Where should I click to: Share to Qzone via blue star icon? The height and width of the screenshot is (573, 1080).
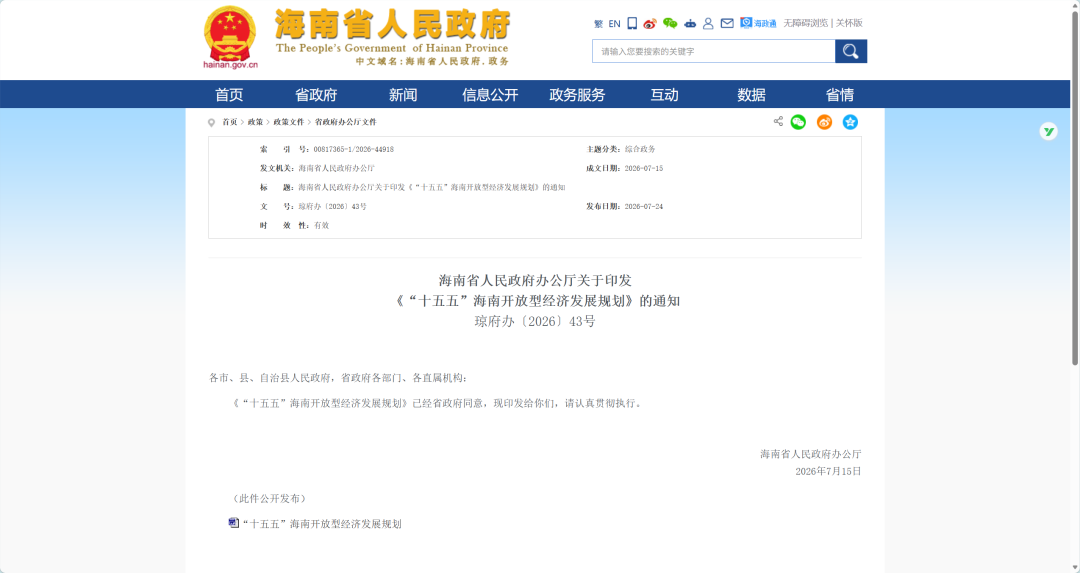(851, 122)
